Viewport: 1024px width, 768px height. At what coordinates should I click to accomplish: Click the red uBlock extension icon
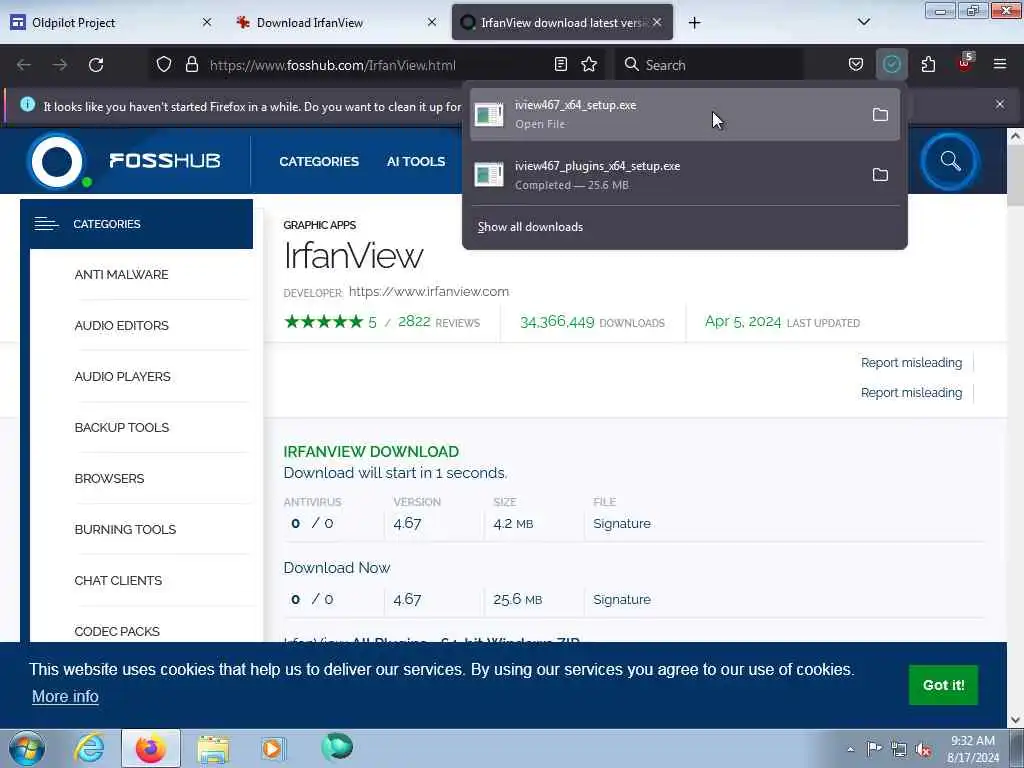pyautogui.click(x=965, y=63)
